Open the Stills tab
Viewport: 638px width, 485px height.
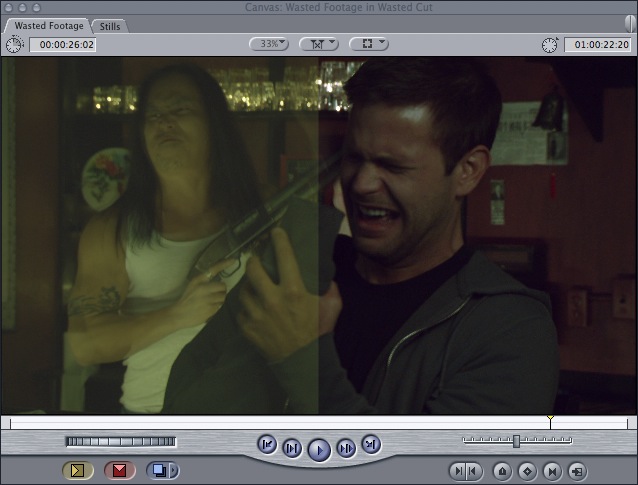[x=110, y=26]
